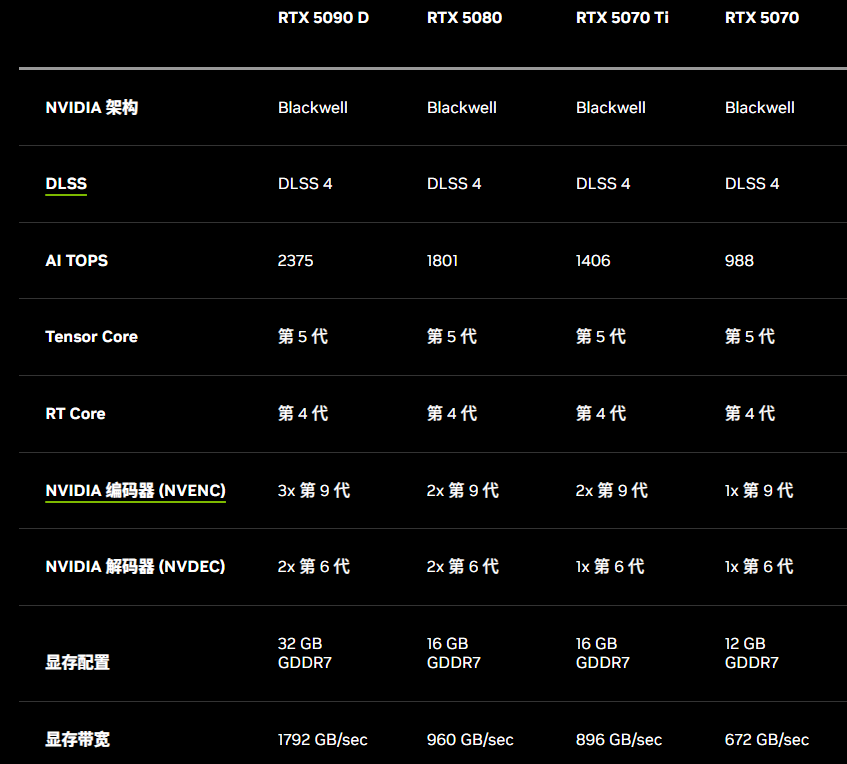Click the AI TOPS row label
Image resolution: width=847 pixels, height=764 pixels.
click(x=76, y=260)
